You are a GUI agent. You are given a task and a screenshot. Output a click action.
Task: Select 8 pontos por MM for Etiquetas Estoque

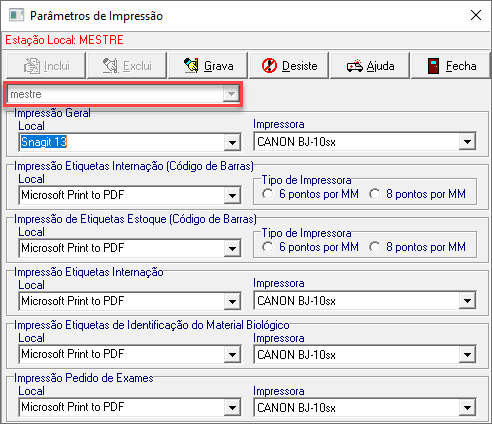[375, 247]
